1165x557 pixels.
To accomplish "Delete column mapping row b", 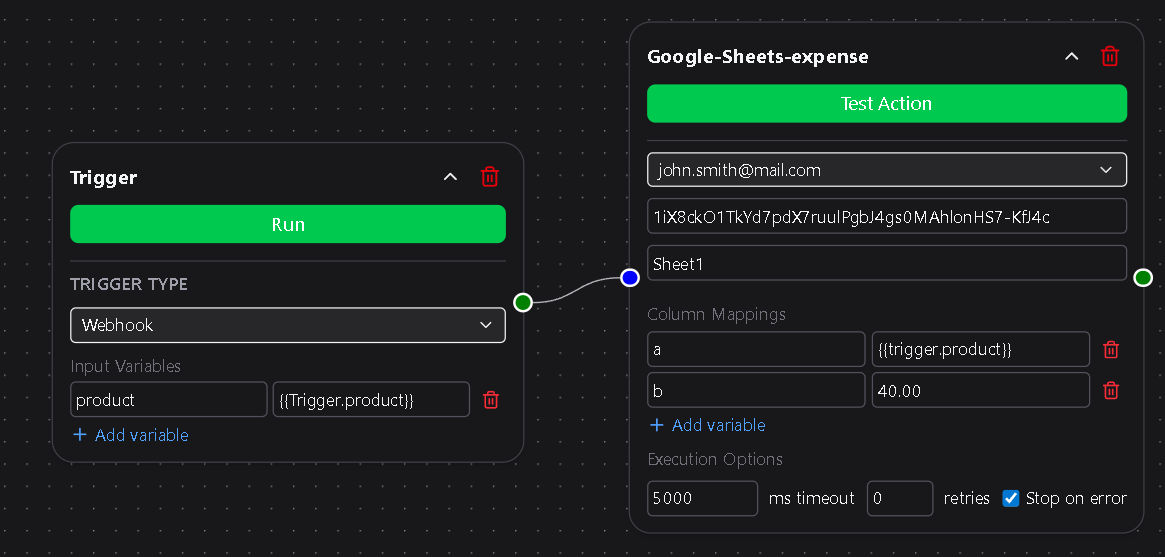I will (1110, 390).
